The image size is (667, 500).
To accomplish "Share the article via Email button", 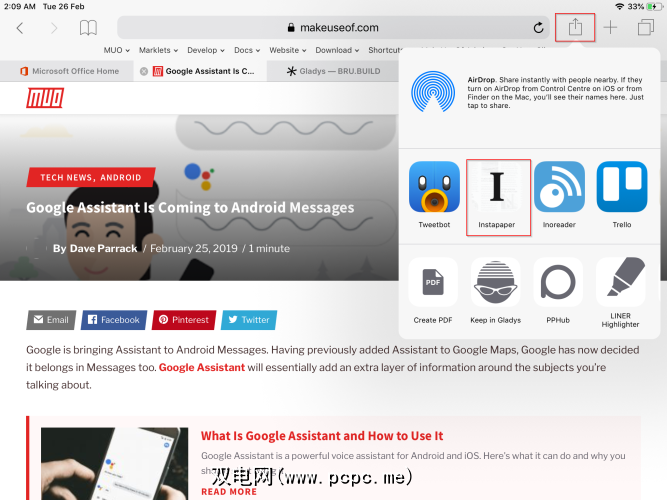I will [51, 320].
